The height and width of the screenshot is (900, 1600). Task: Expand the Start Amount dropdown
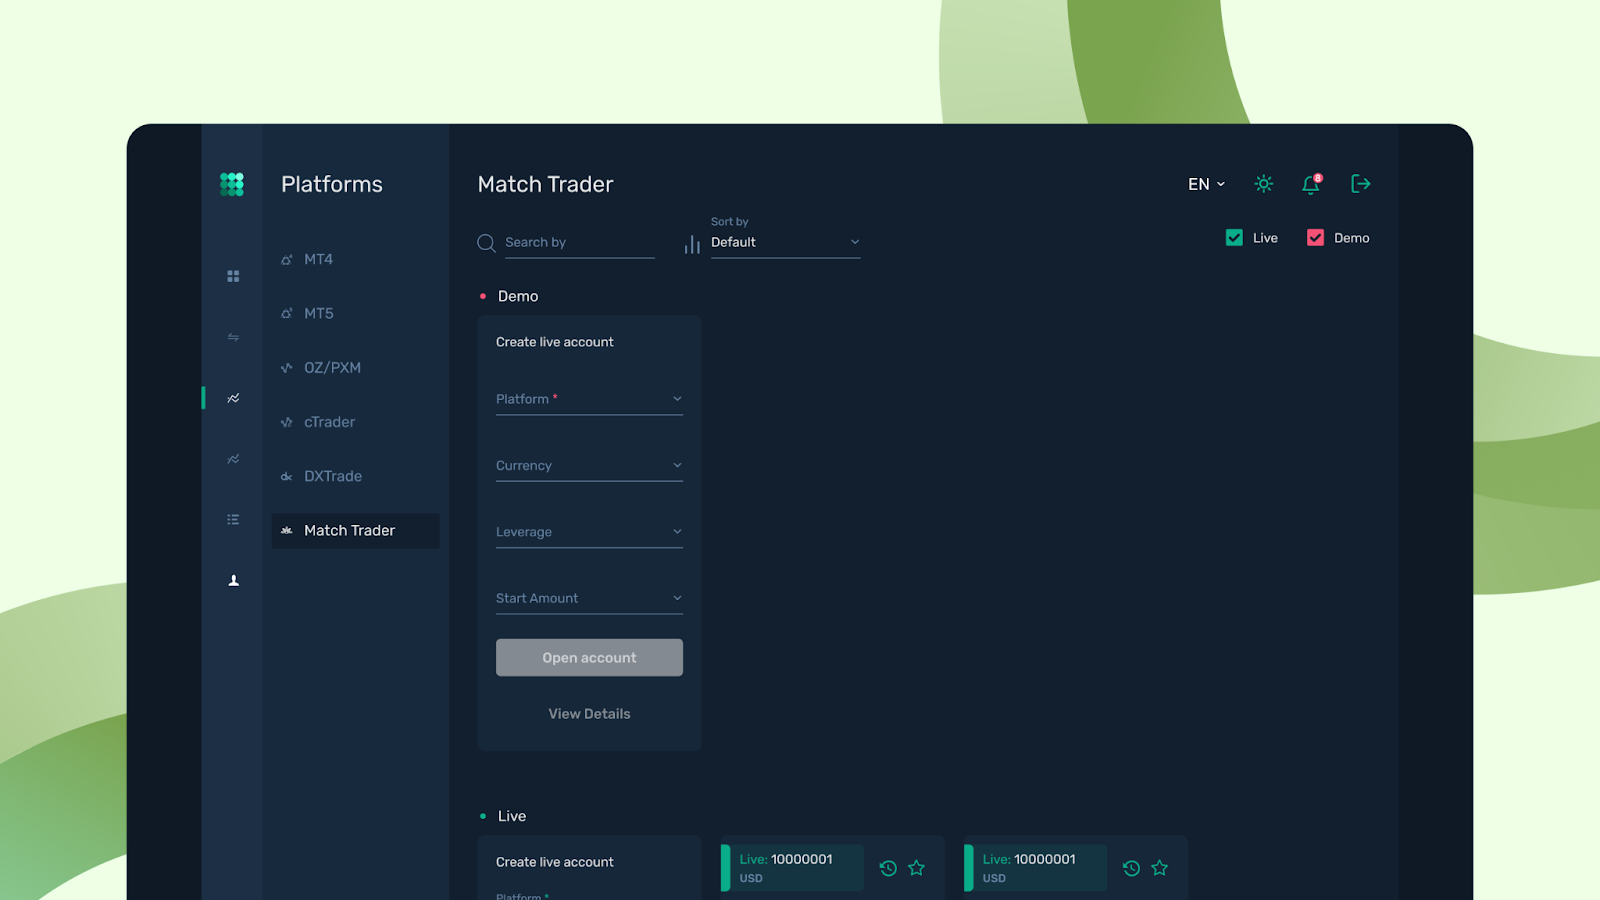point(589,598)
